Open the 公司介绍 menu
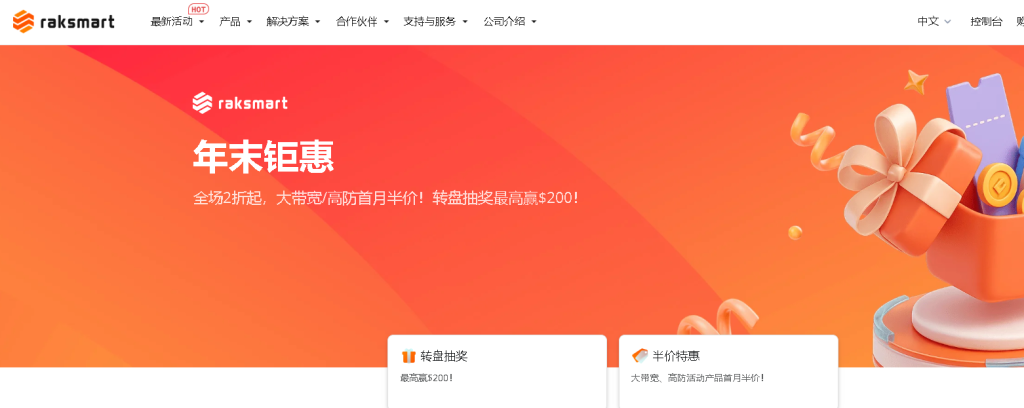Image resolution: width=1024 pixels, height=408 pixels. (510, 22)
